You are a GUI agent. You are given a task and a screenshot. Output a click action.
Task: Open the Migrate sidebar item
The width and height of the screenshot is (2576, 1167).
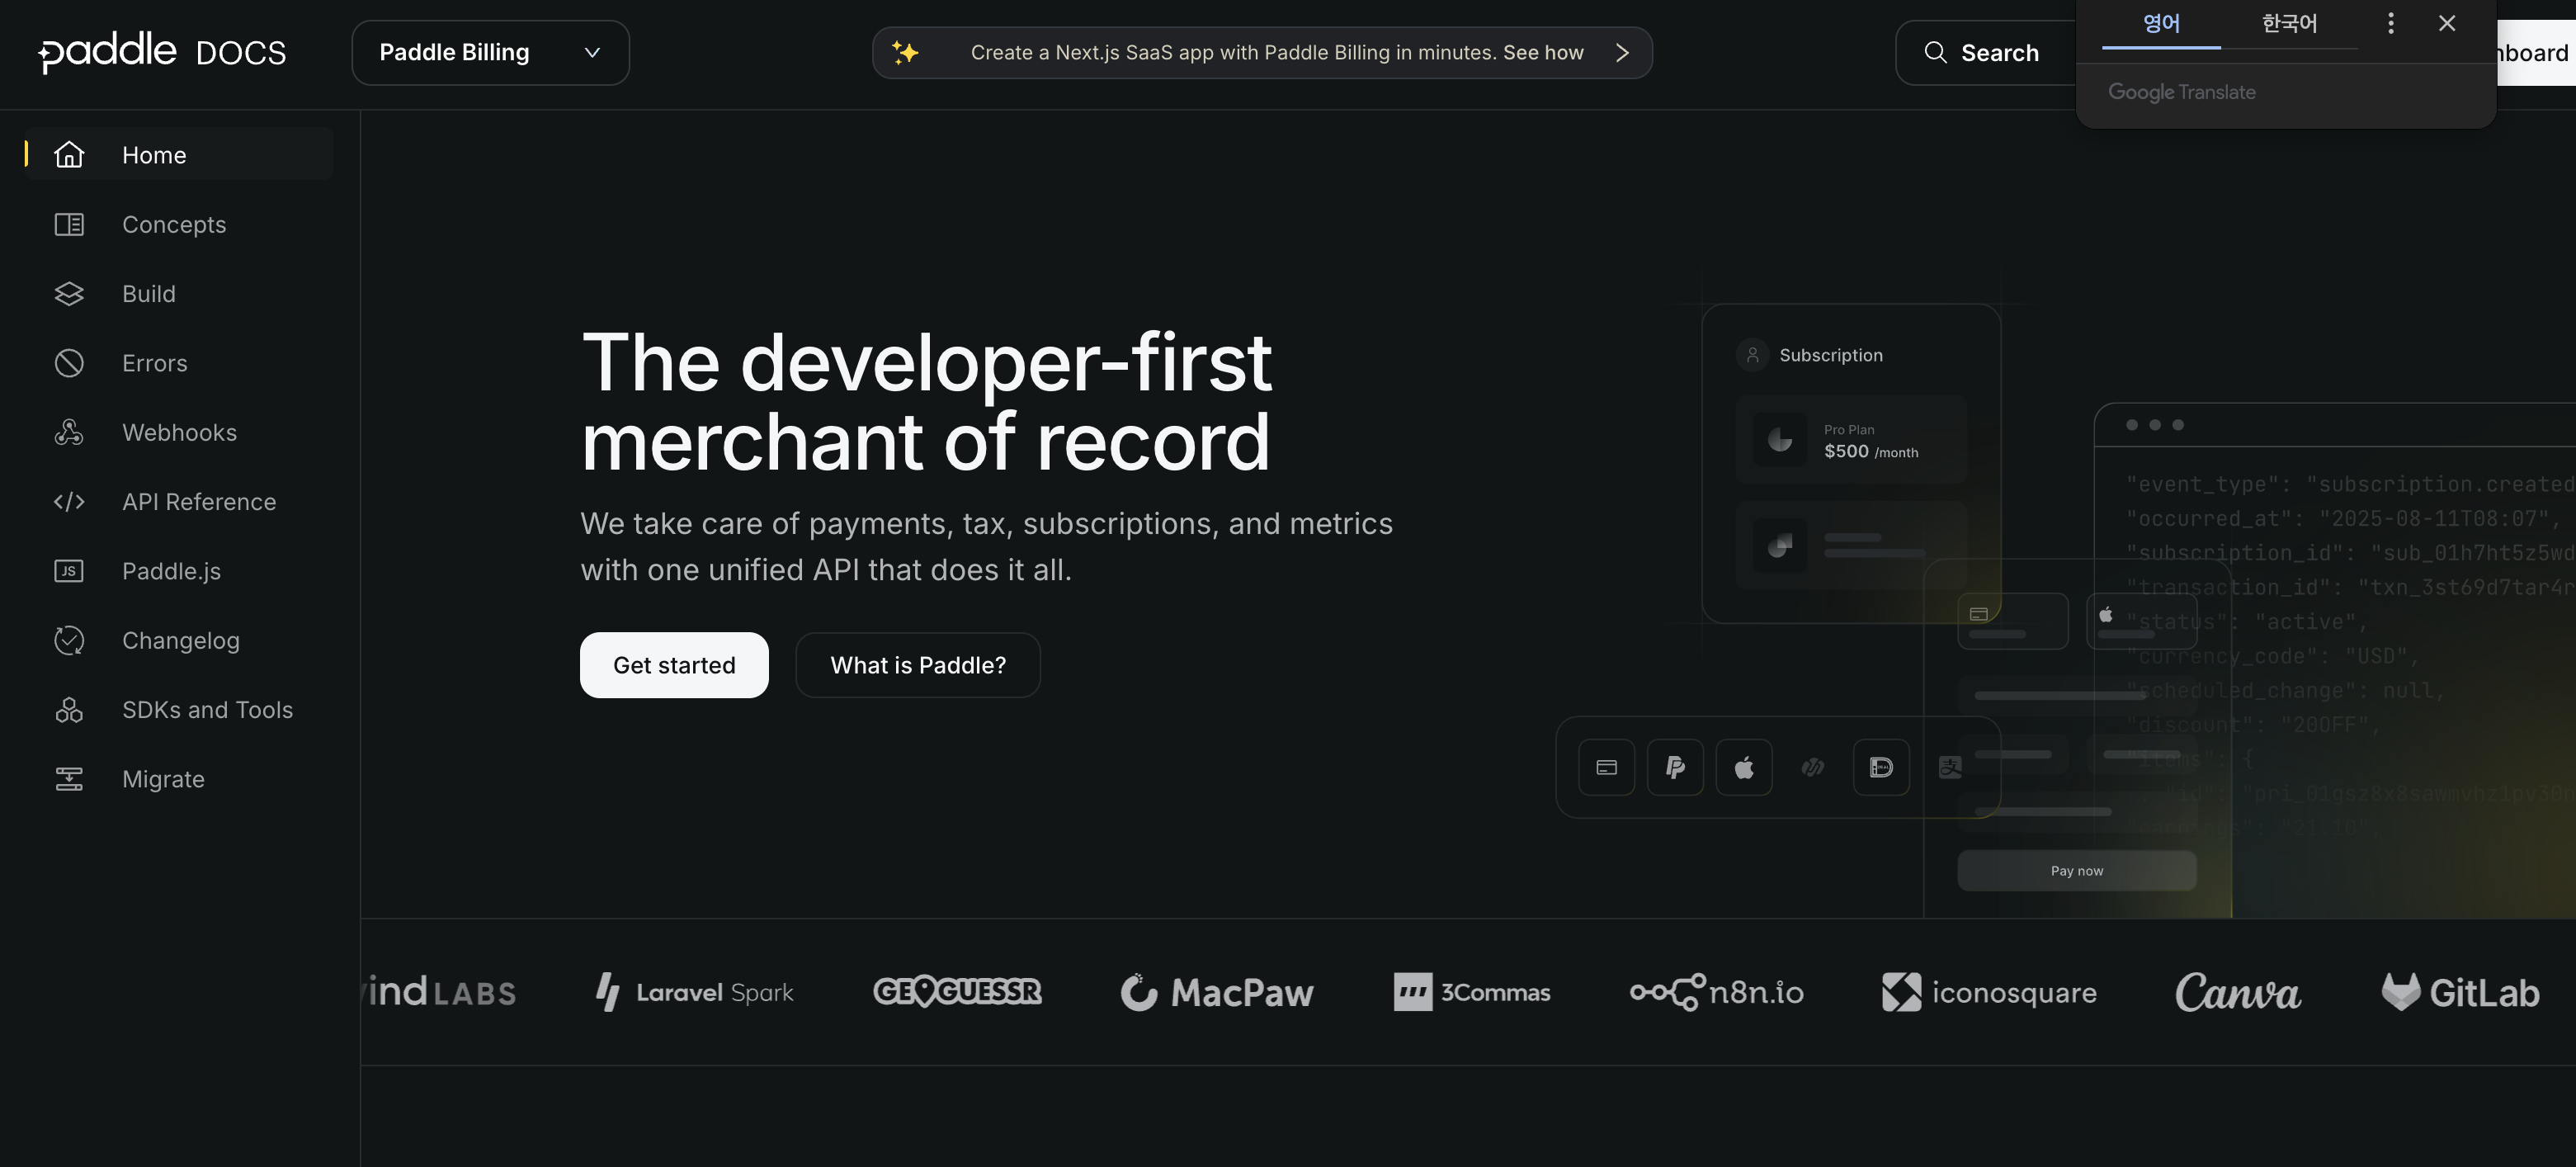[163, 779]
